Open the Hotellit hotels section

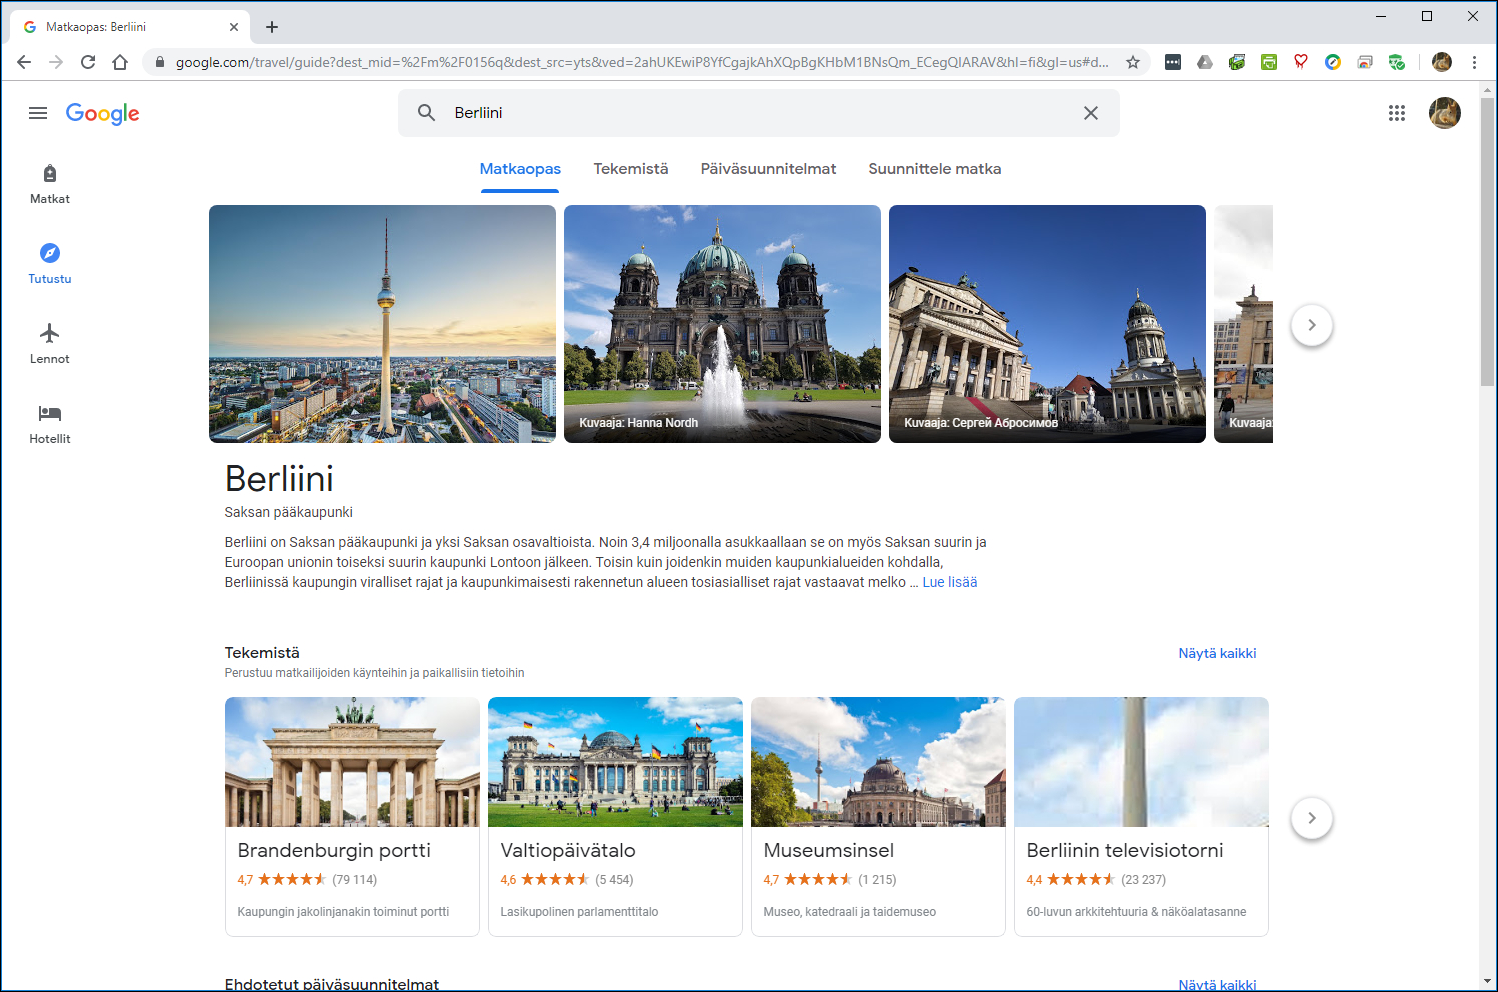49,422
